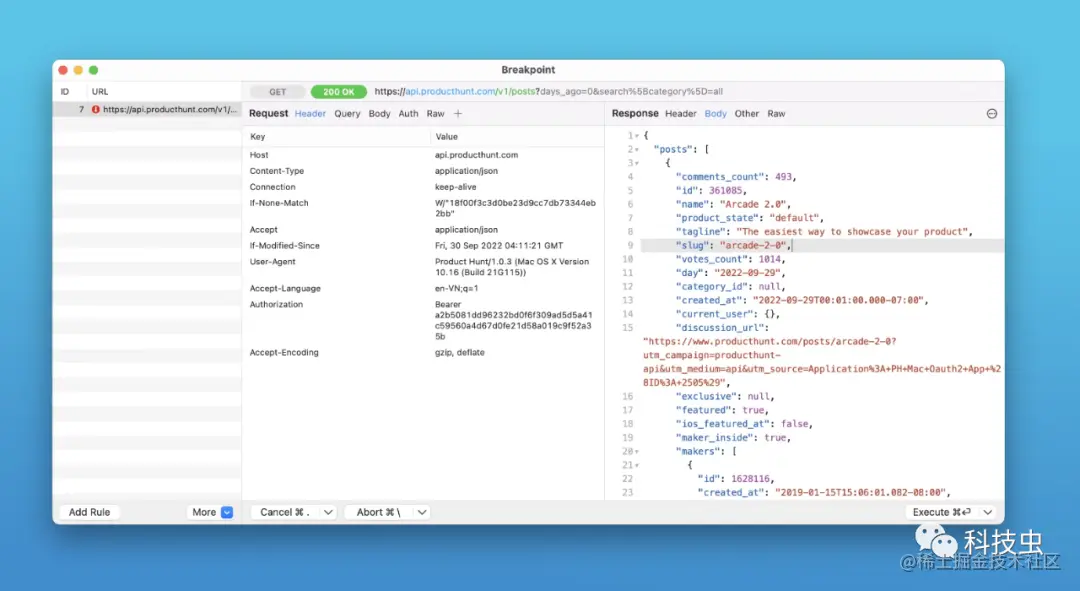
Task: Click the URL column header
Action: point(100,92)
